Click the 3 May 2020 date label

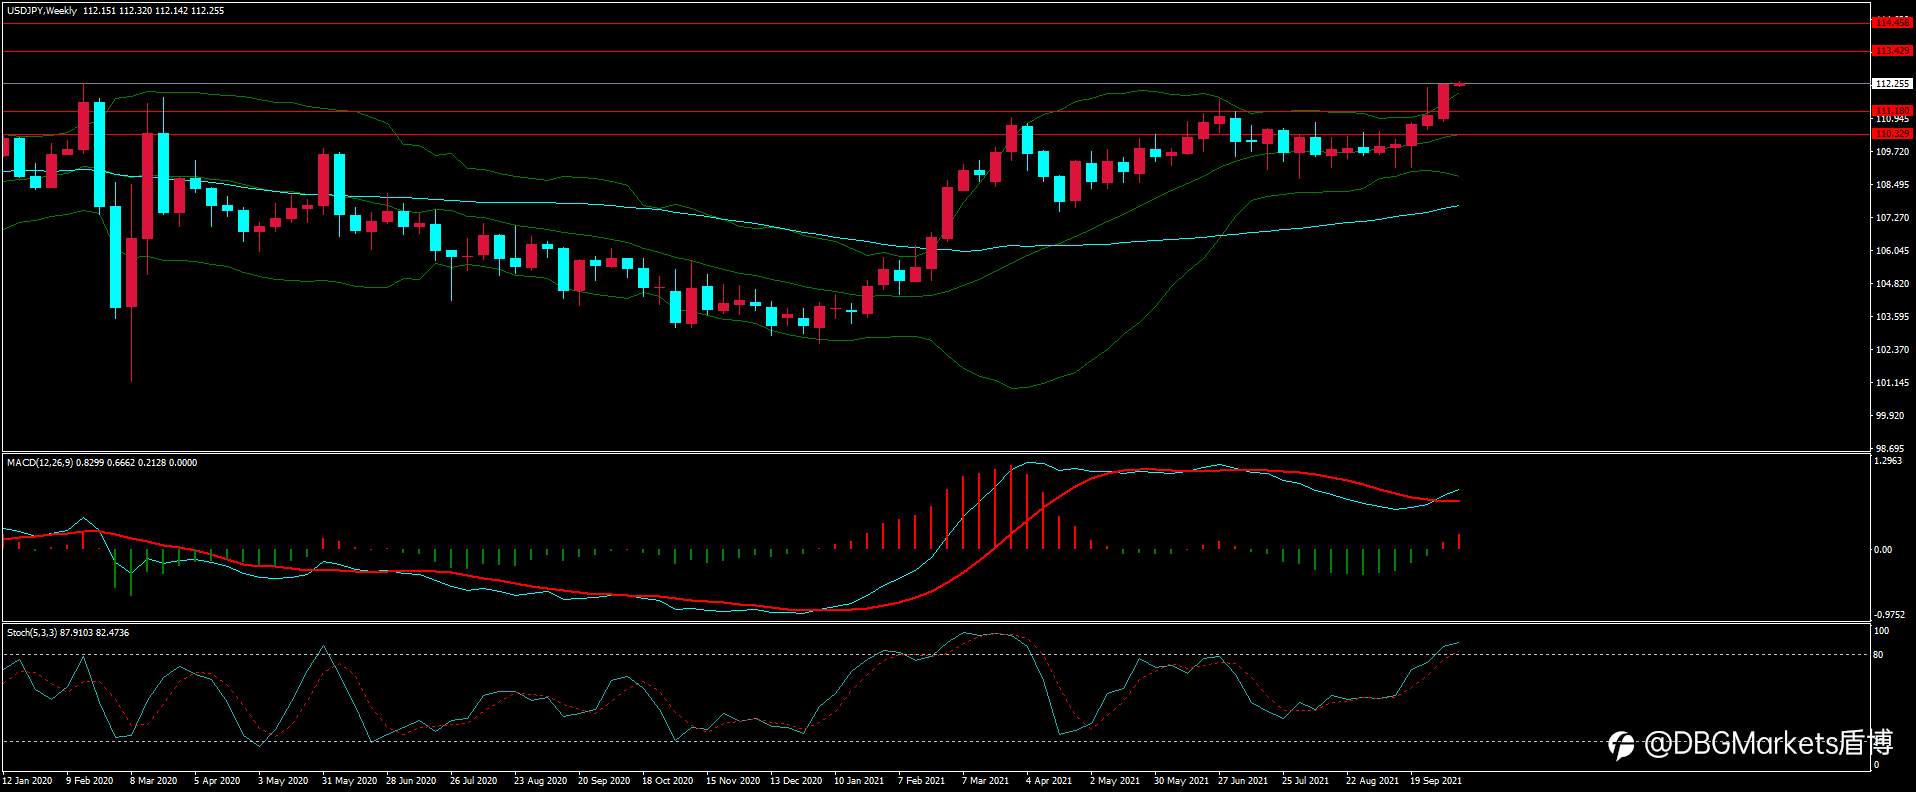(282, 781)
